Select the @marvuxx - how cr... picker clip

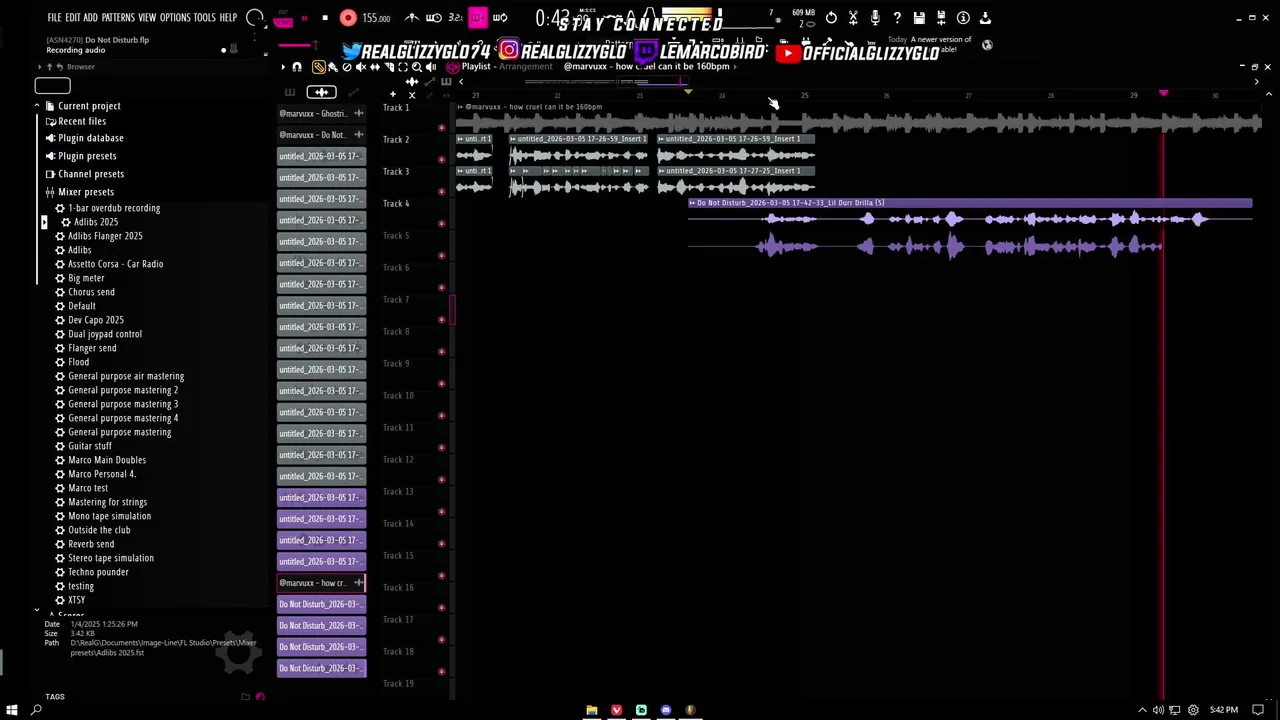(x=321, y=583)
